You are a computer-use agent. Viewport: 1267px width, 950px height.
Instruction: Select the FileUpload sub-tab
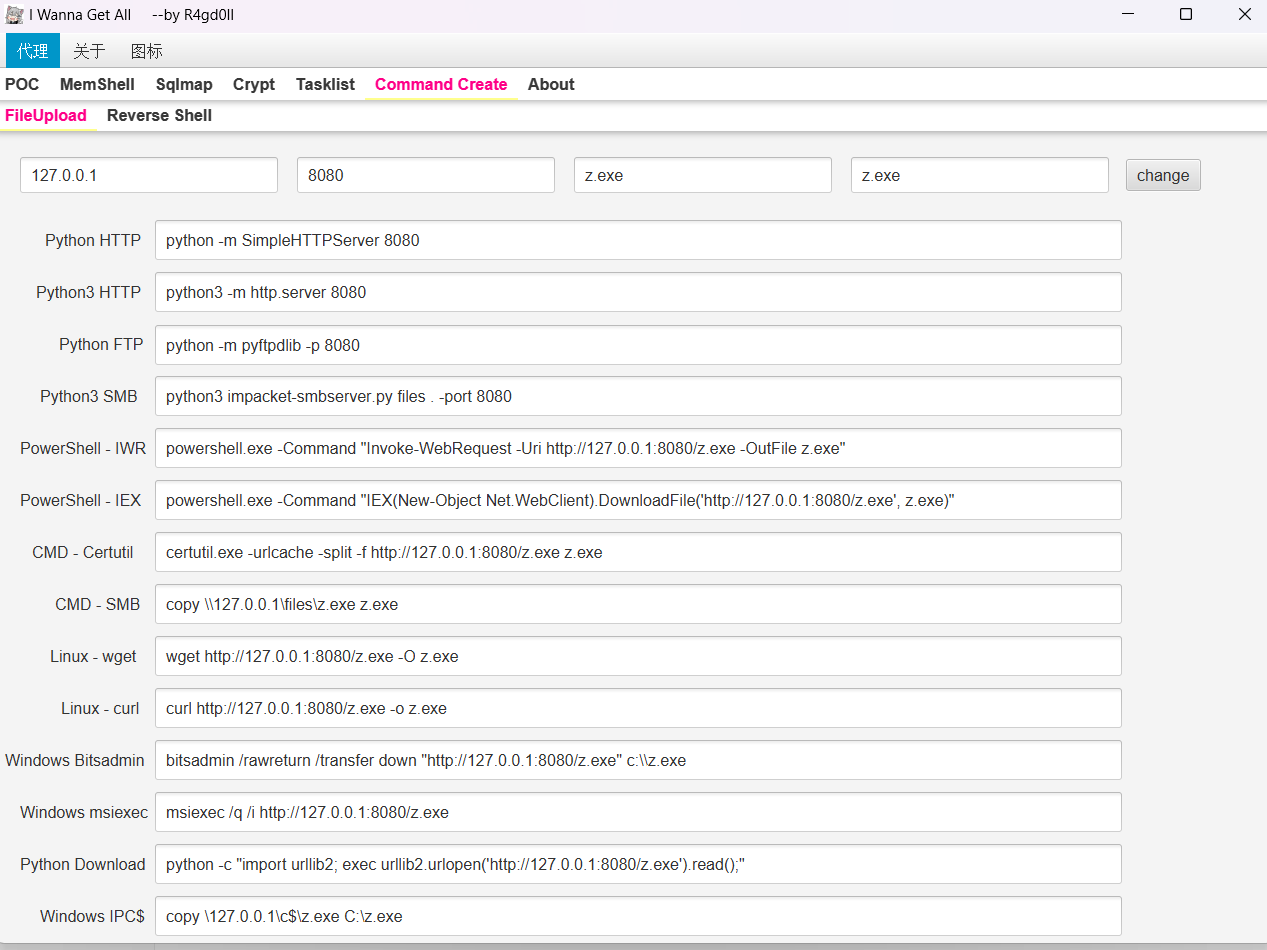[46, 115]
